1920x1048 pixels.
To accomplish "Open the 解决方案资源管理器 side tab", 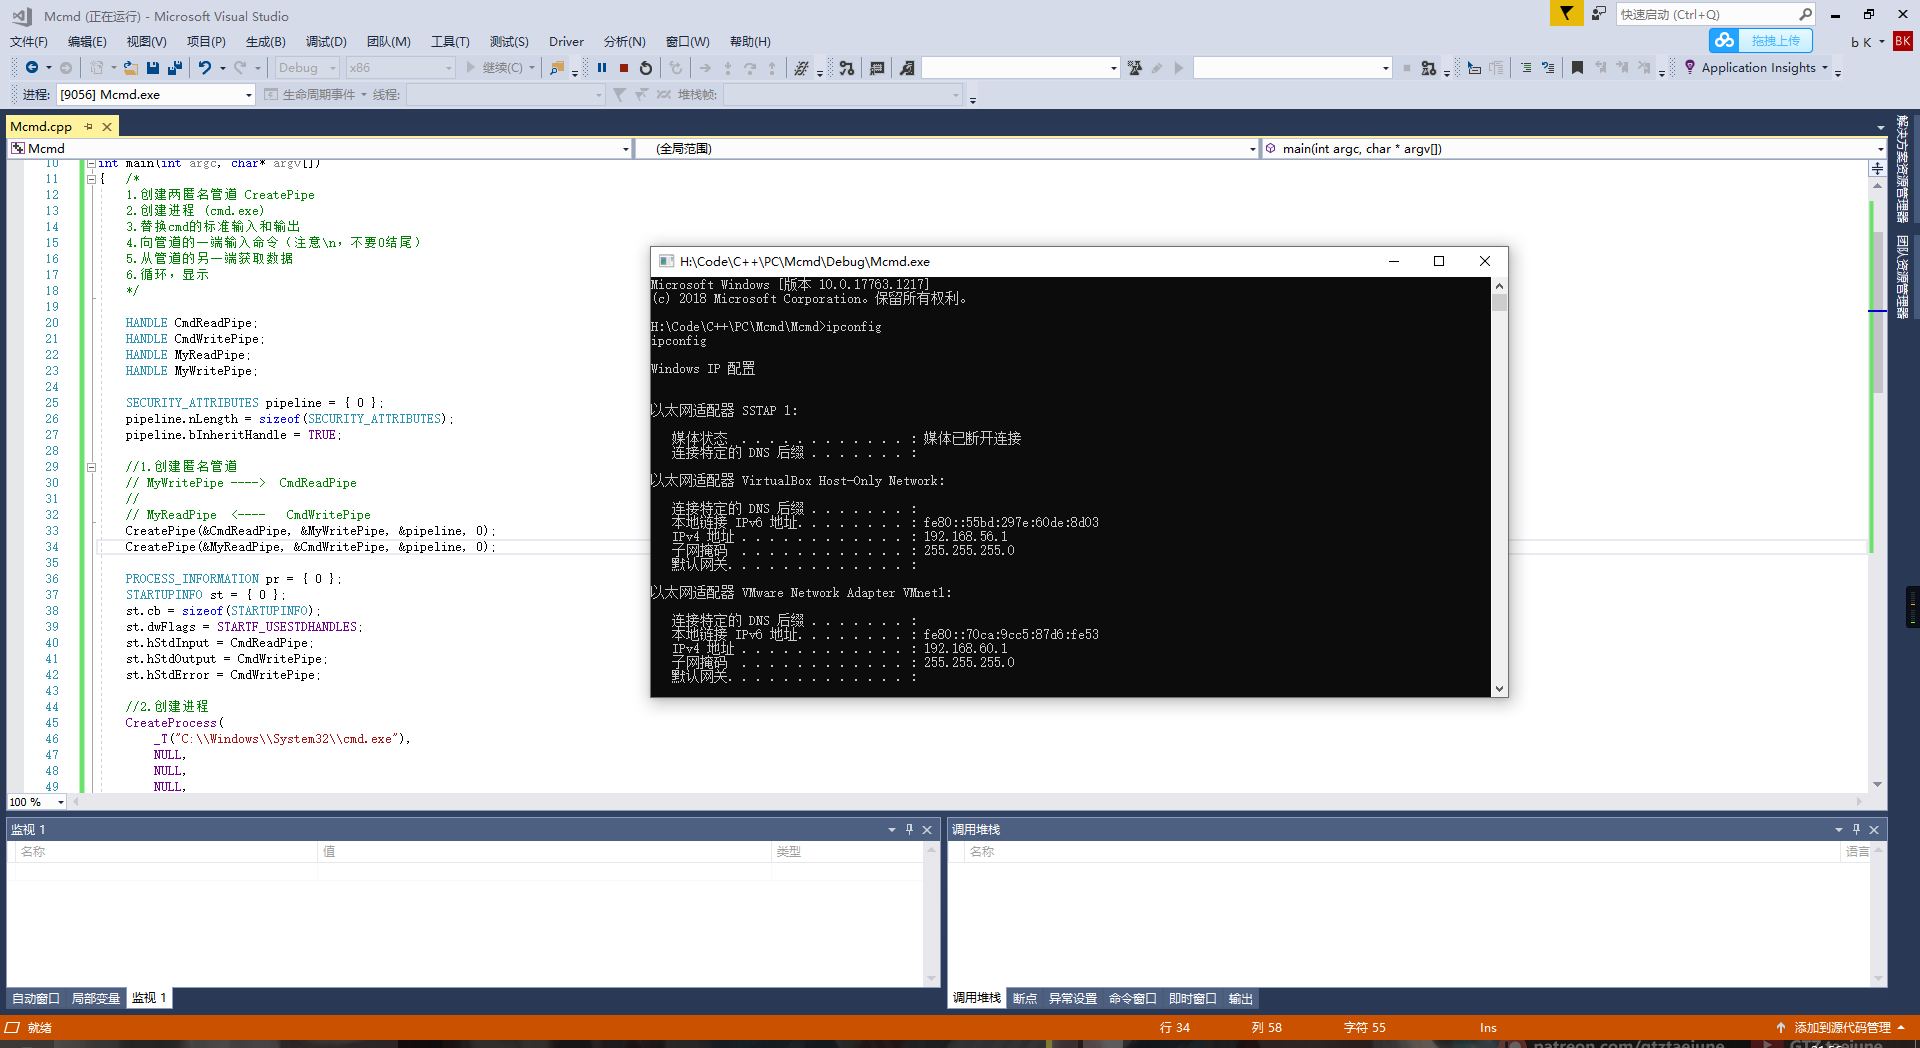I will coord(1902,169).
